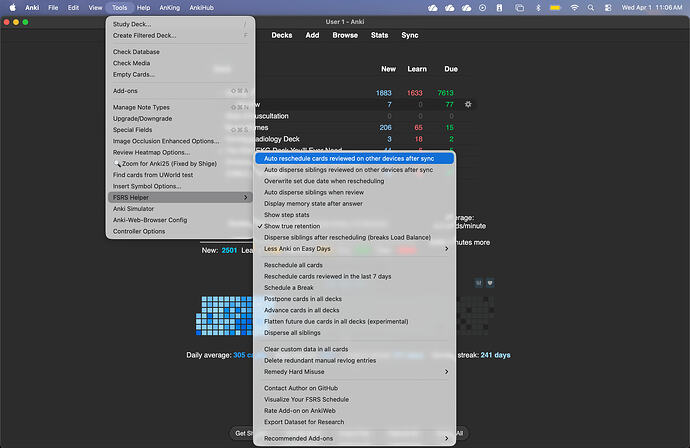690x448 pixels.
Task: Choose Export Dataset for Research
Action: click(355, 422)
